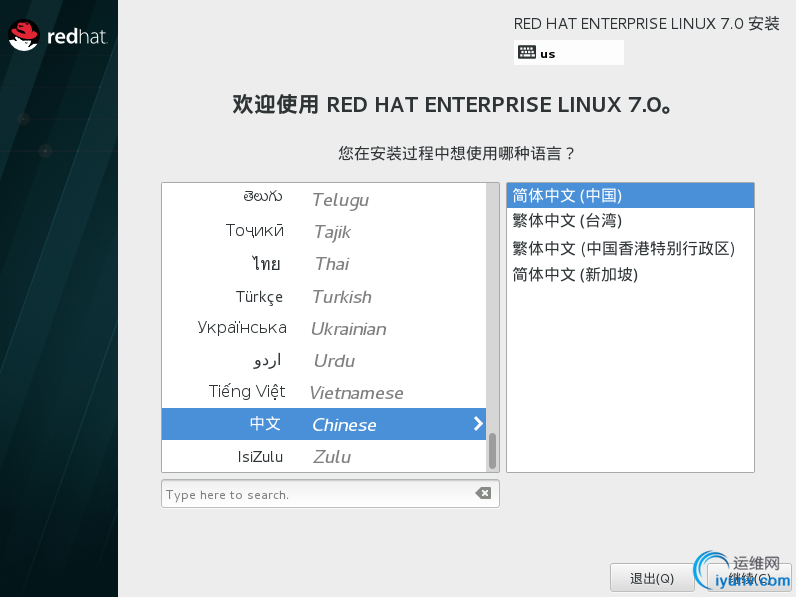Click the 继续(C) continue button
Viewport: 796px width, 597px height.
pyautogui.click(x=749, y=578)
